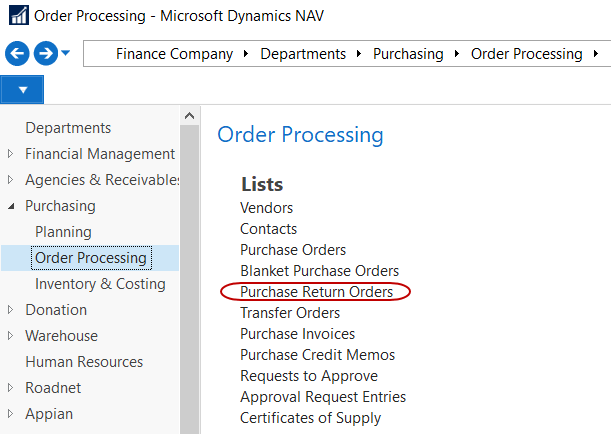The height and width of the screenshot is (434, 611).
Task: Expand the Agencies & Receivables node
Action: coord(11,180)
